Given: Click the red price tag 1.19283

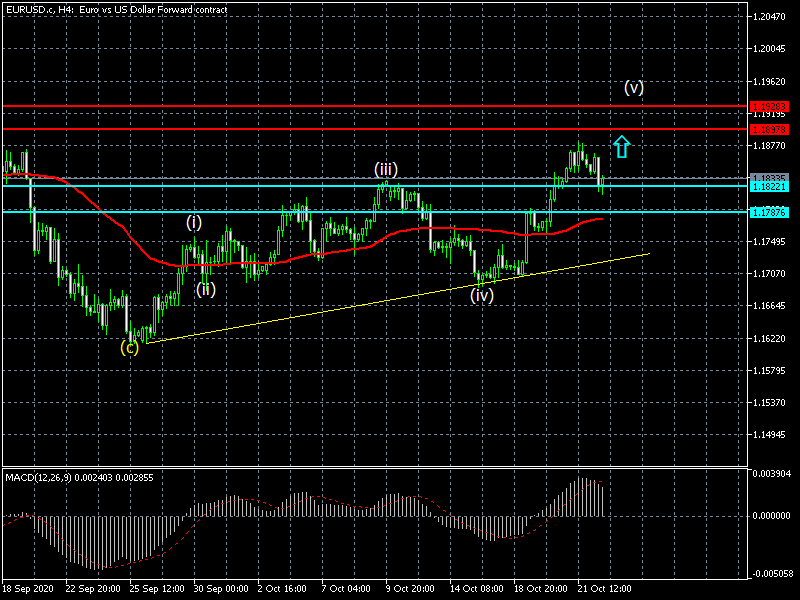Looking at the screenshot, I should [x=769, y=107].
